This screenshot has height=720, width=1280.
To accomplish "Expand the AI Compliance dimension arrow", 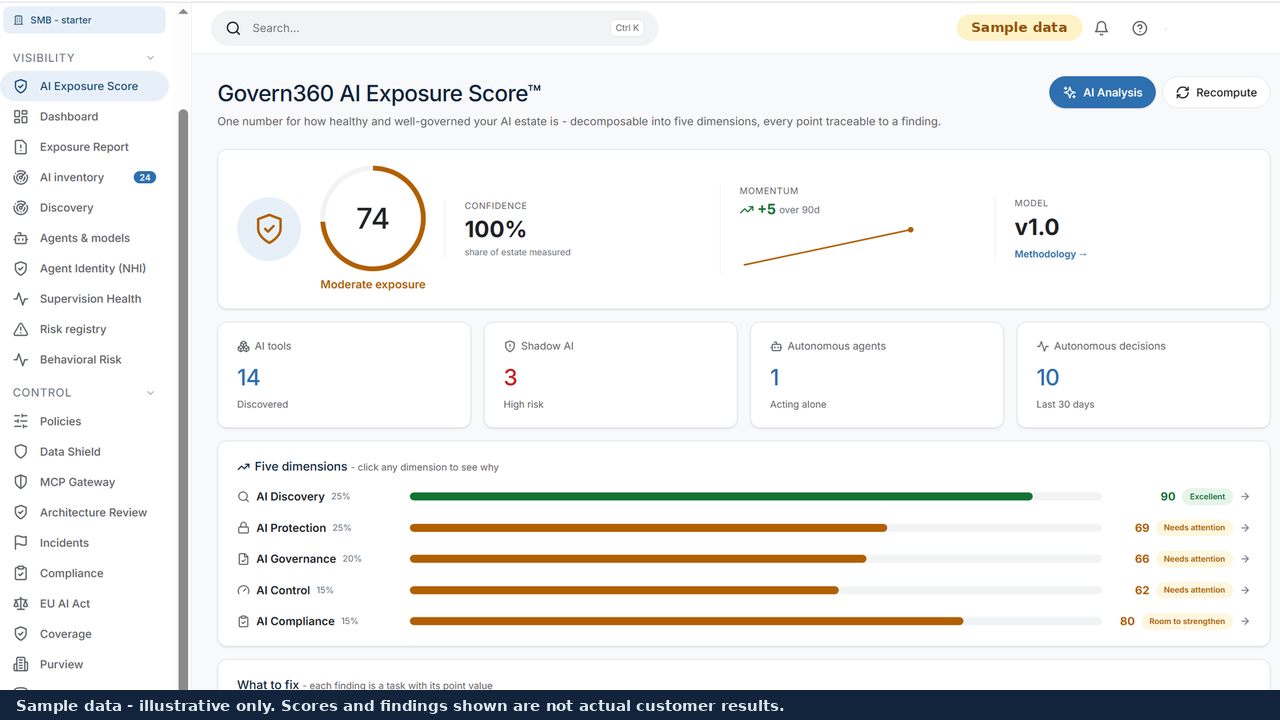I will pyautogui.click(x=1245, y=621).
